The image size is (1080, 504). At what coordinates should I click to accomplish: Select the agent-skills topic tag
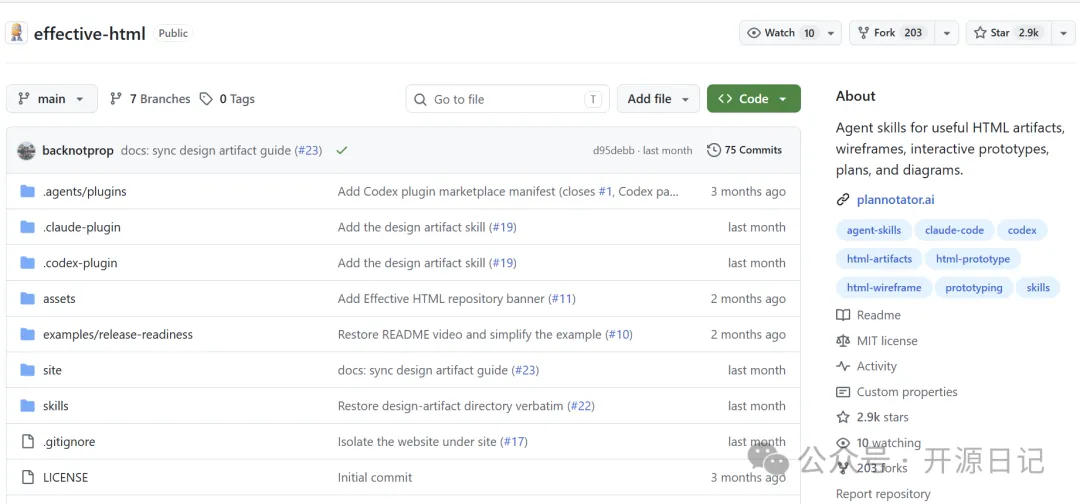click(x=874, y=231)
